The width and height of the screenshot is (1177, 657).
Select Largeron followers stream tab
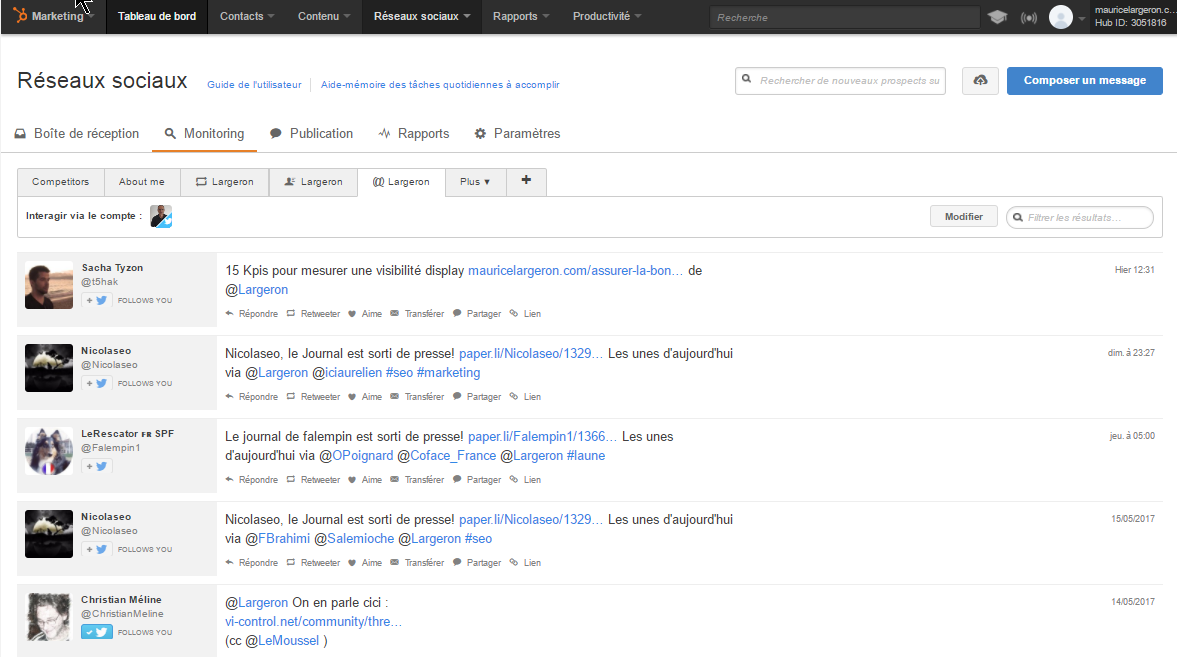point(314,182)
